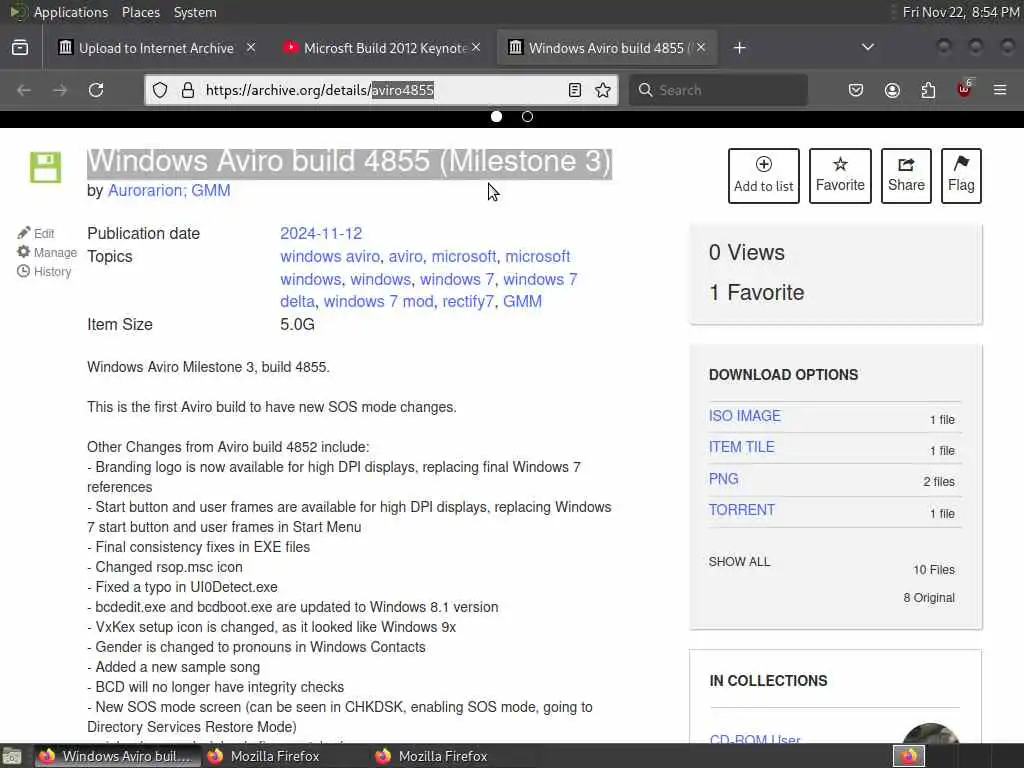Open the Firefox hamburger menu
This screenshot has height=768, width=1024.
pyautogui.click(x=1000, y=90)
